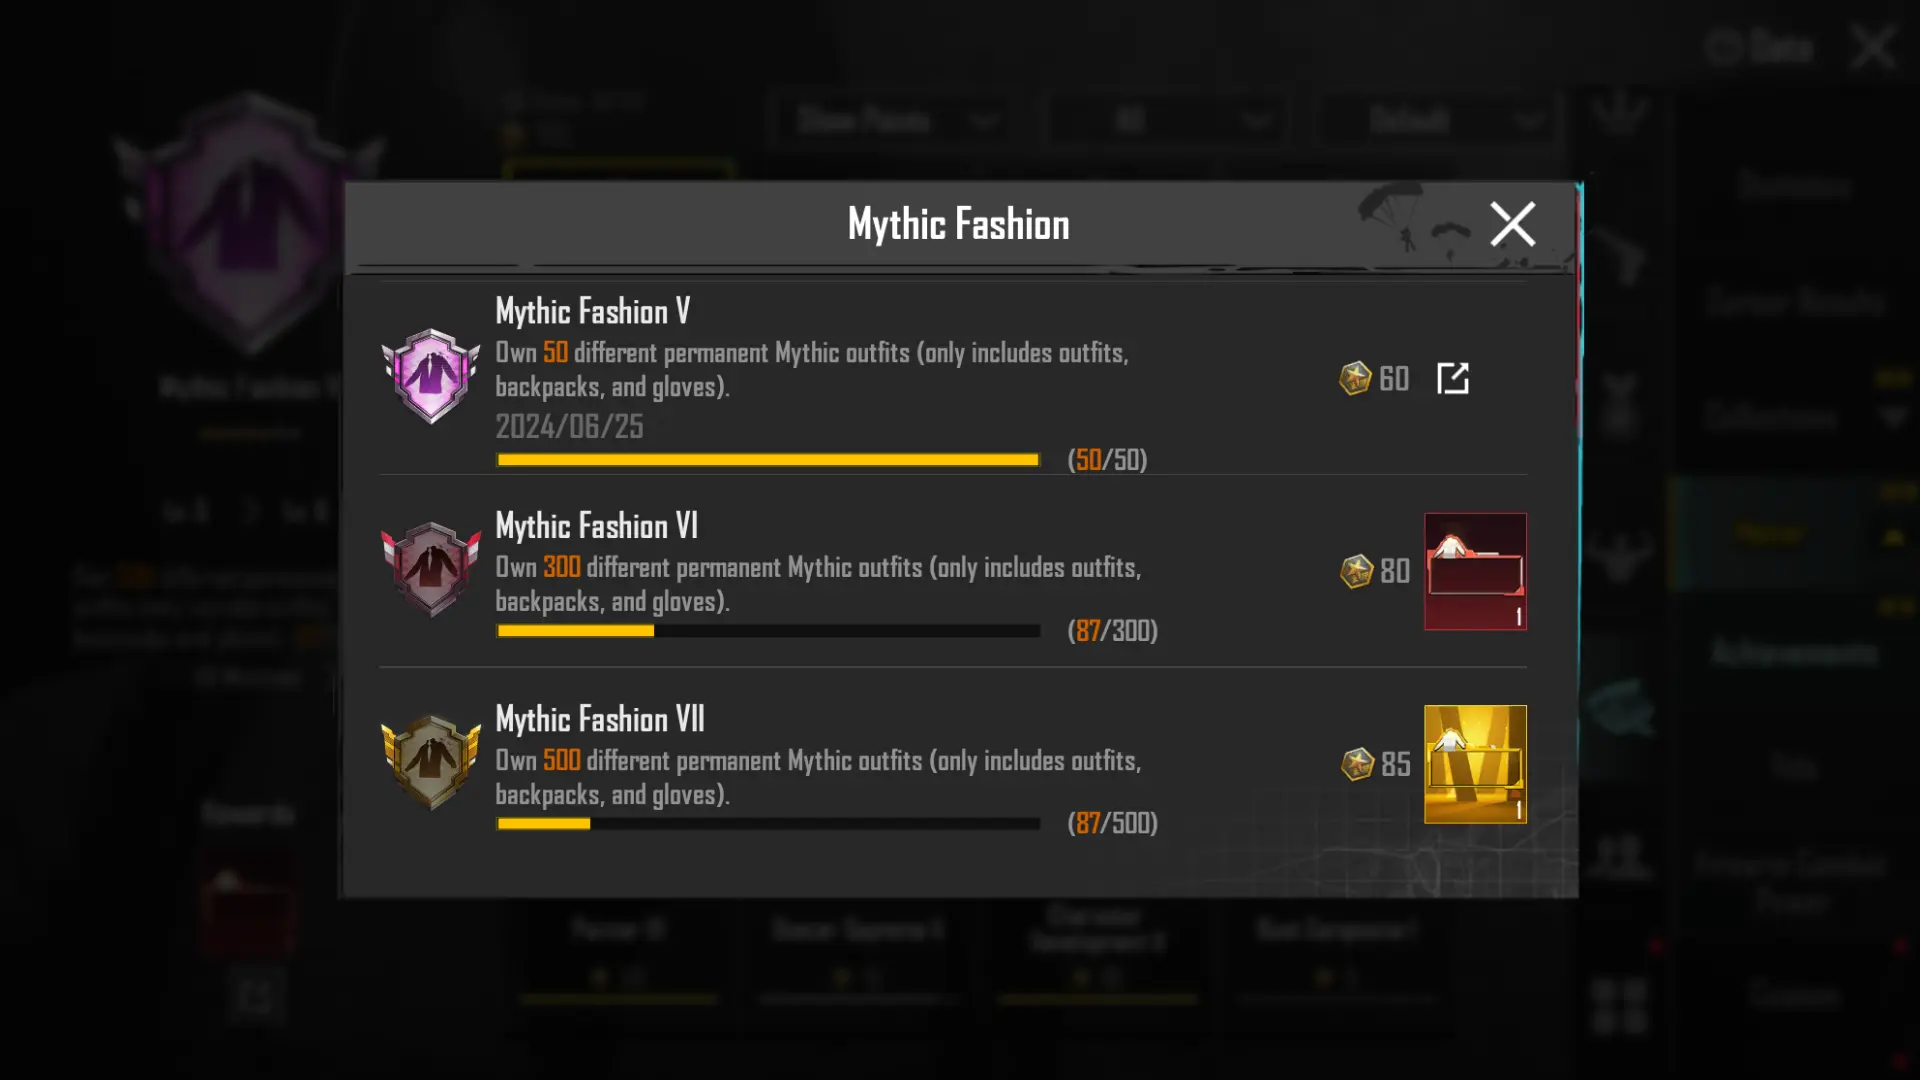
Task: Close the Mythic Fashion dialog
Action: (x=1512, y=224)
